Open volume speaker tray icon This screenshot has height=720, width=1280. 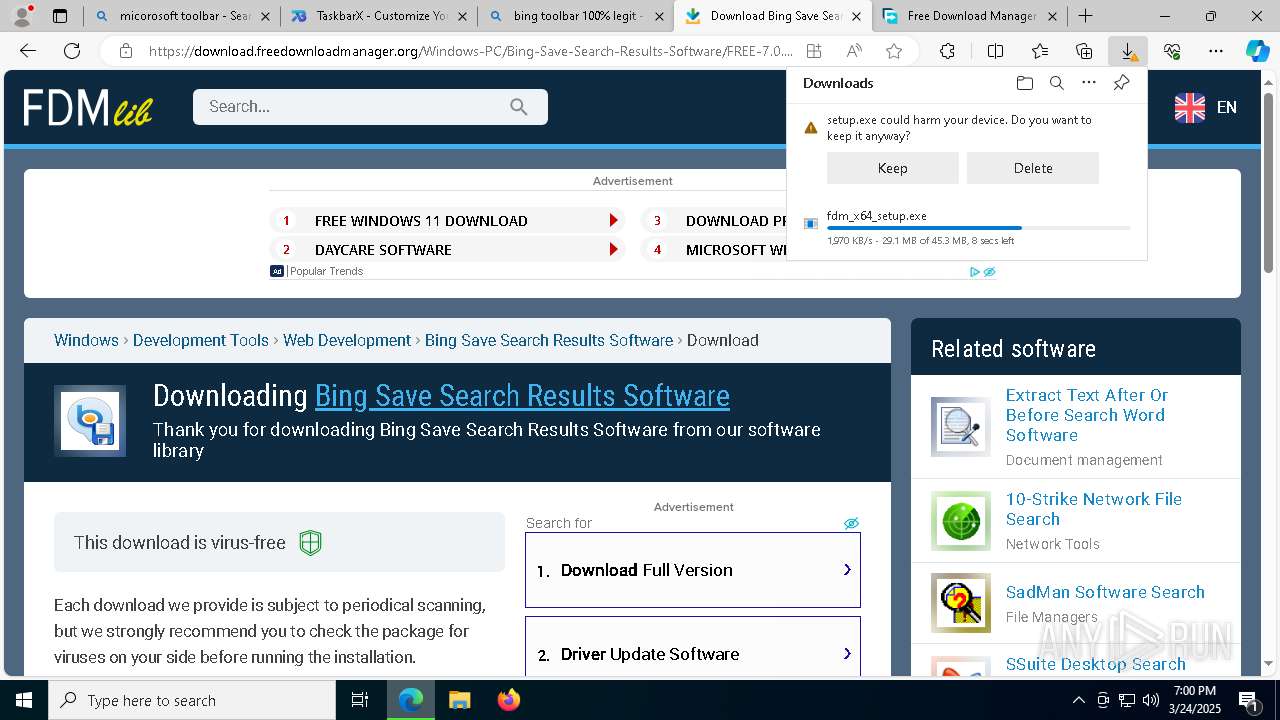pyautogui.click(x=1151, y=700)
